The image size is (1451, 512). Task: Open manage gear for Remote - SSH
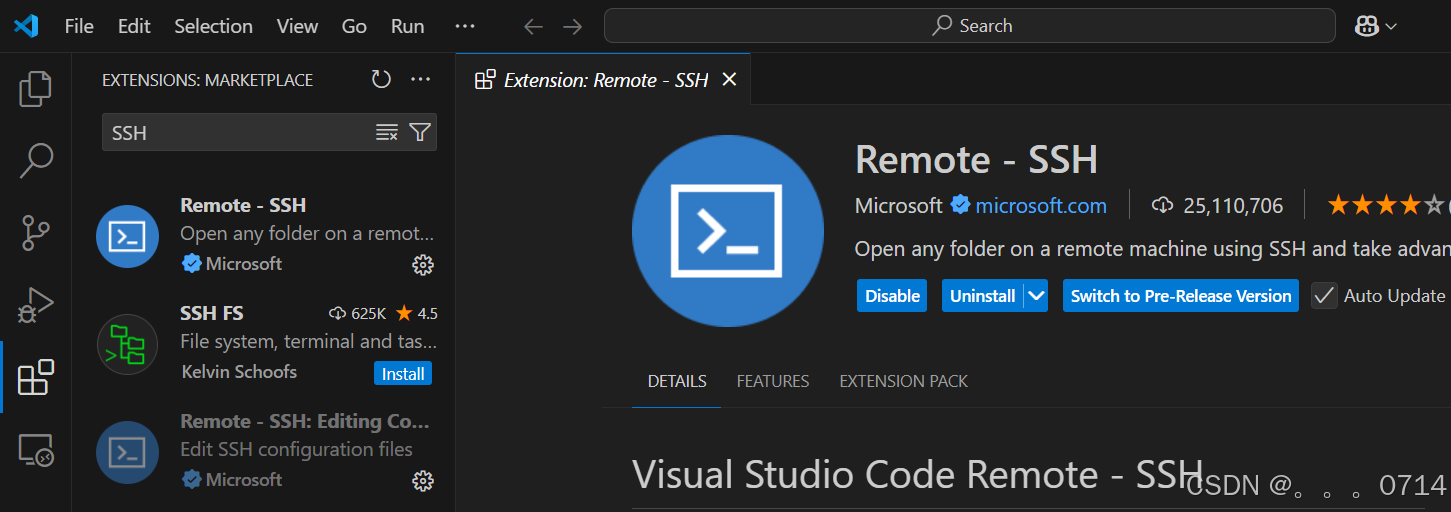(x=423, y=265)
